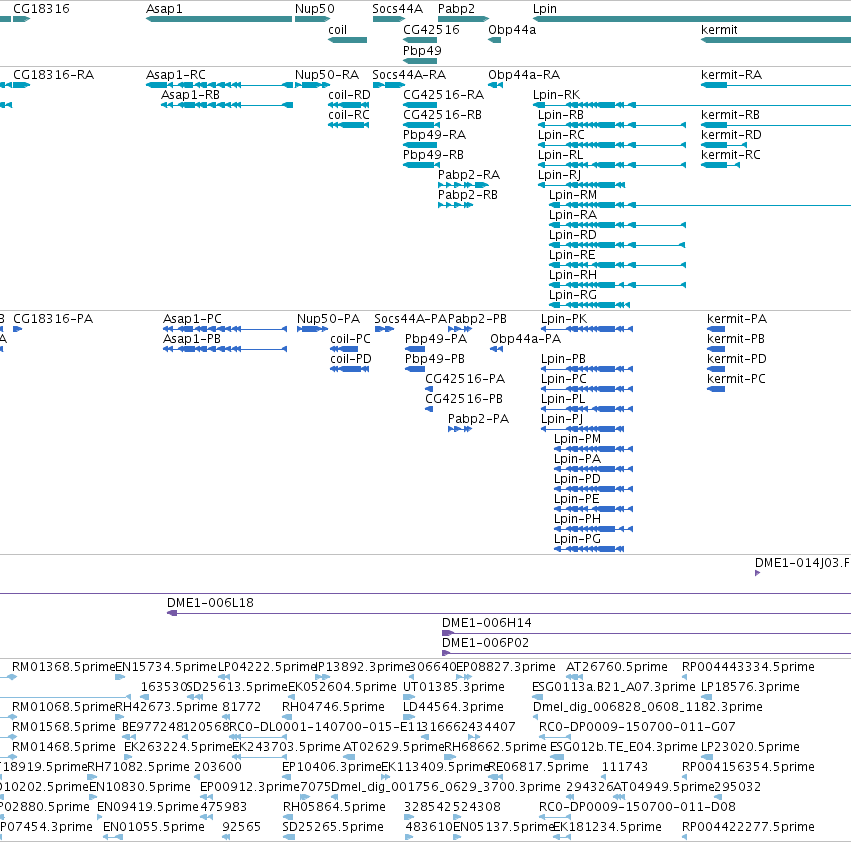Open the Nup50-RA transcript label
The width and height of the screenshot is (851, 842).
[327, 75]
